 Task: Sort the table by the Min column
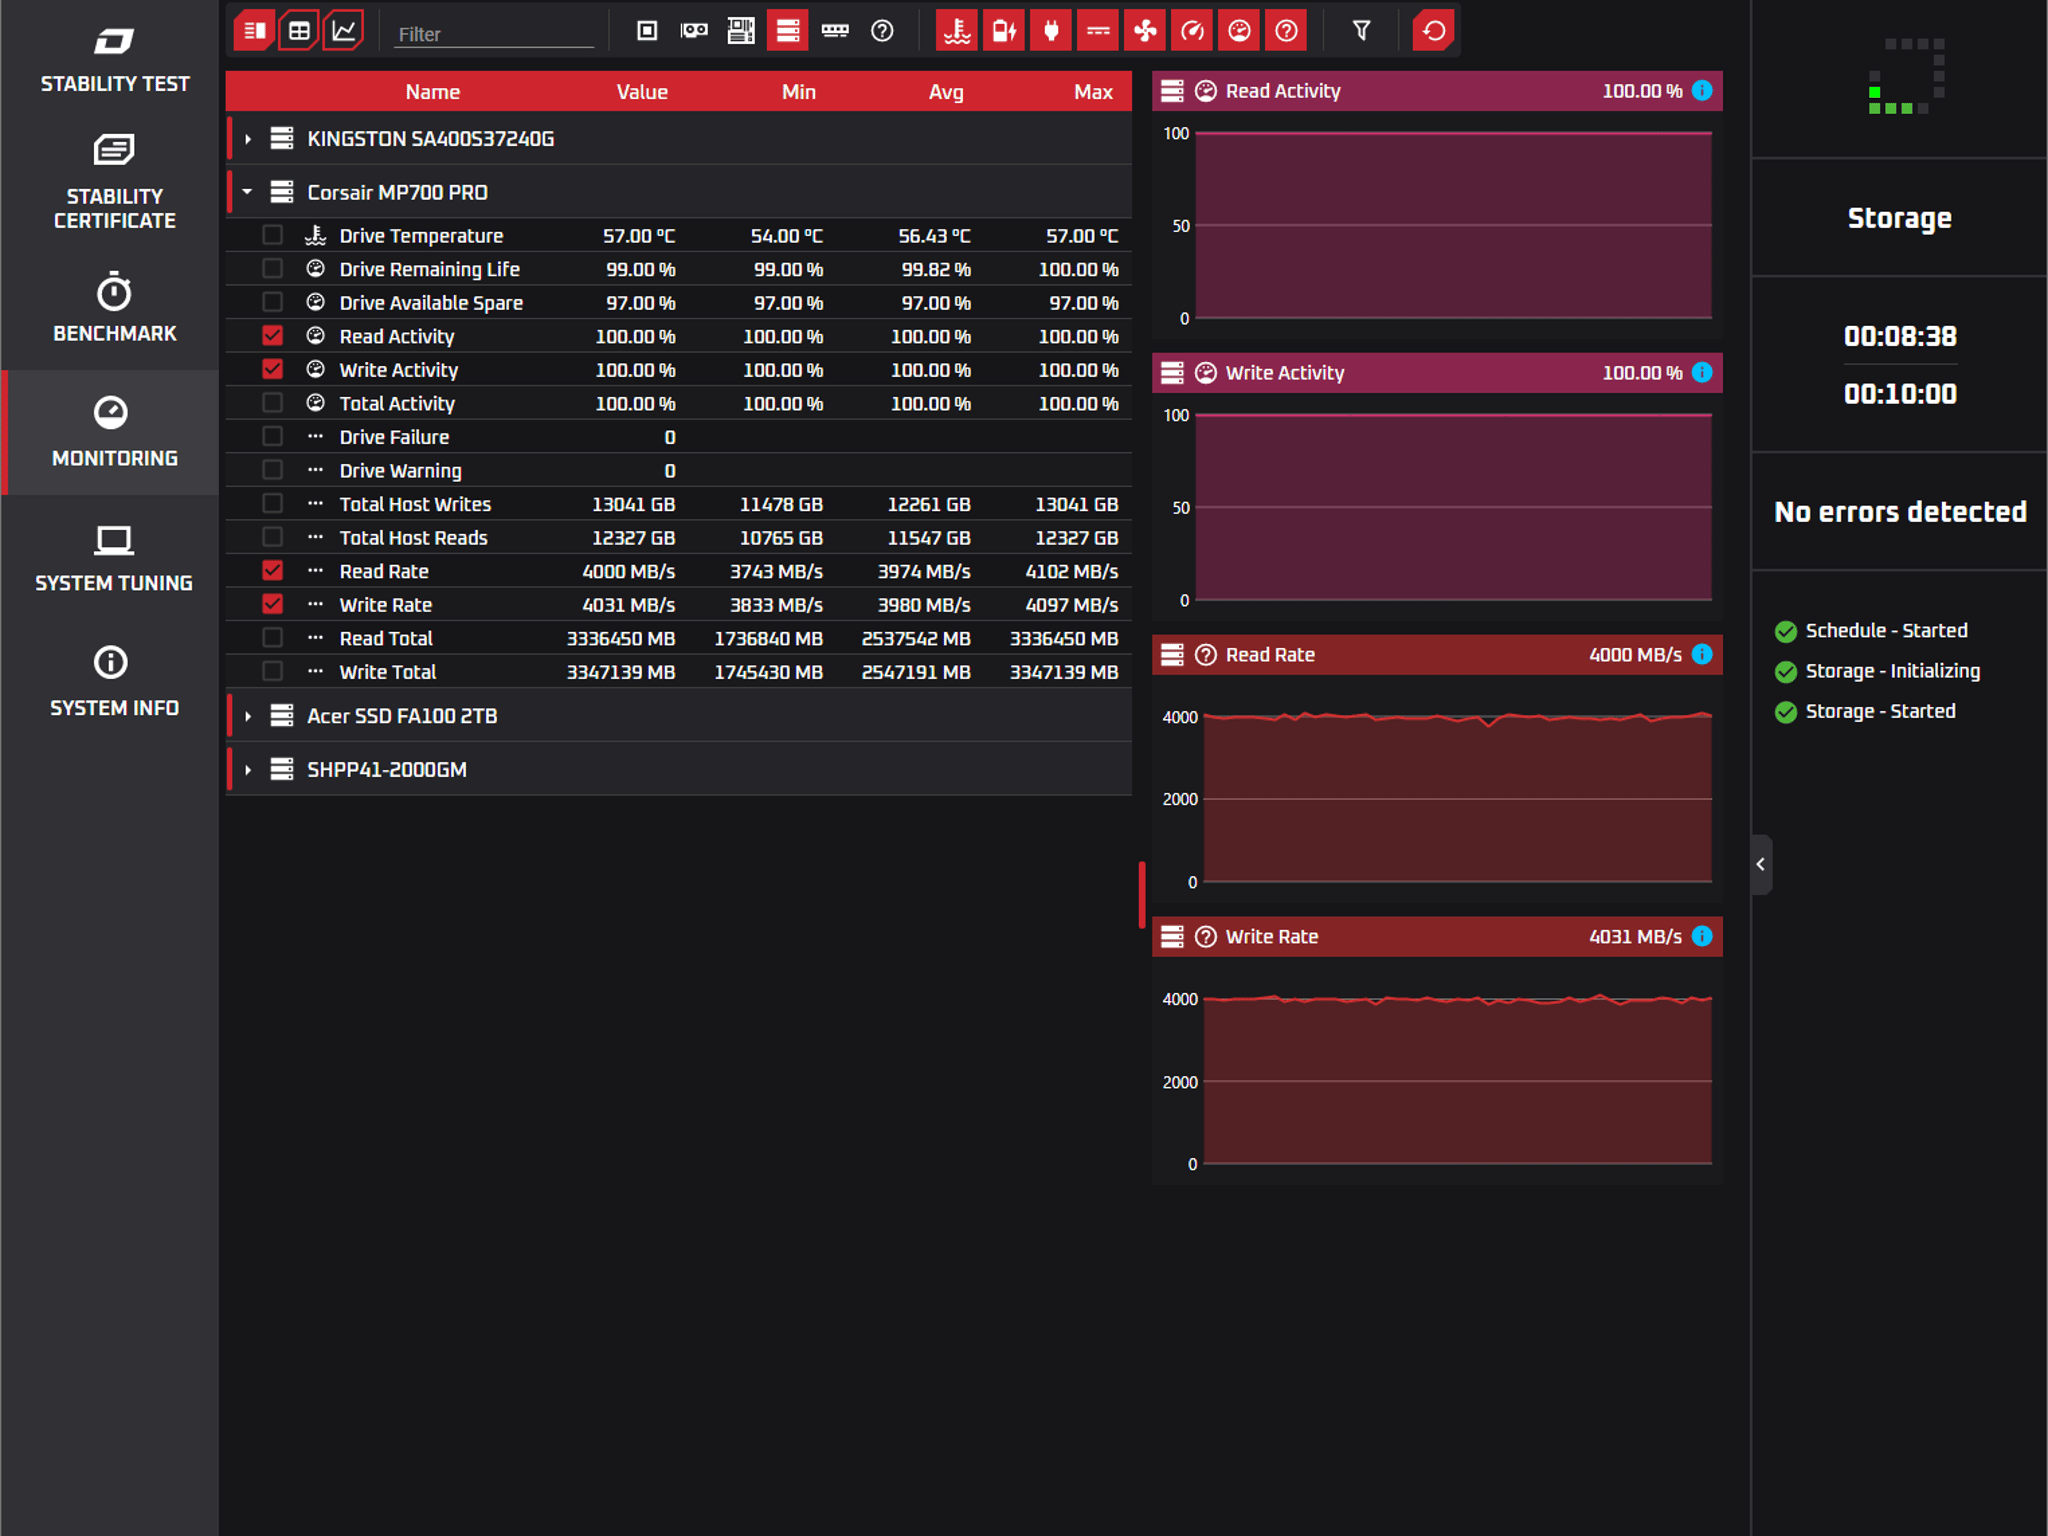pyautogui.click(x=799, y=92)
